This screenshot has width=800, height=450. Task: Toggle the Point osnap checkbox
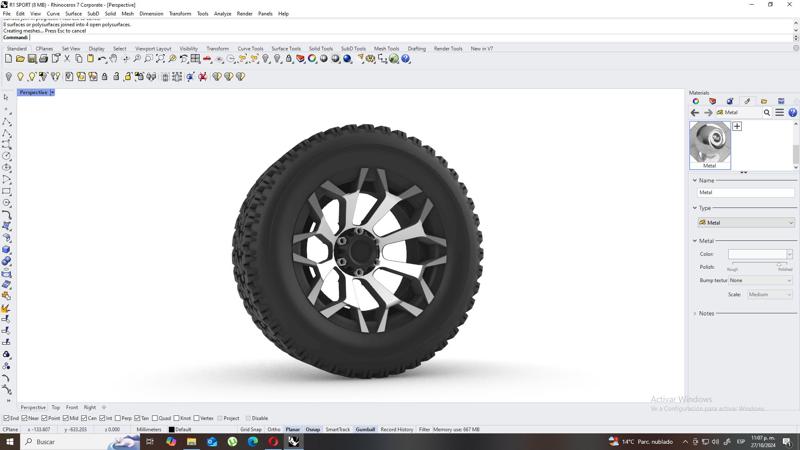pos(44,418)
